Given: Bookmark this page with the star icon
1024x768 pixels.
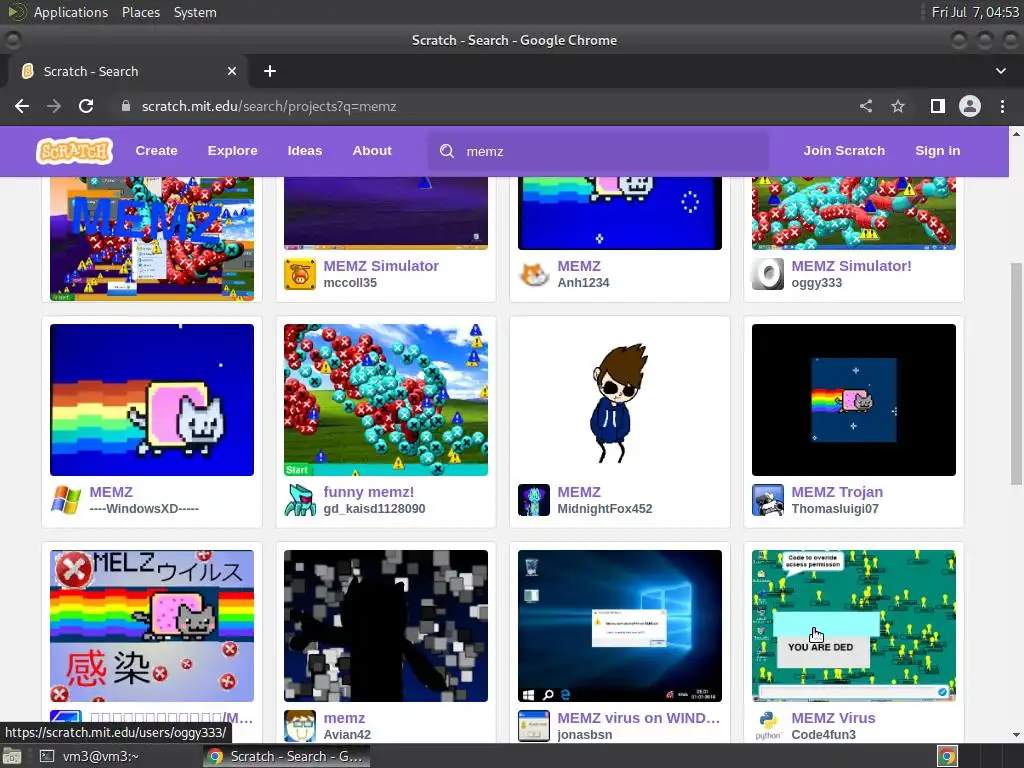Looking at the screenshot, I should 898,106.
